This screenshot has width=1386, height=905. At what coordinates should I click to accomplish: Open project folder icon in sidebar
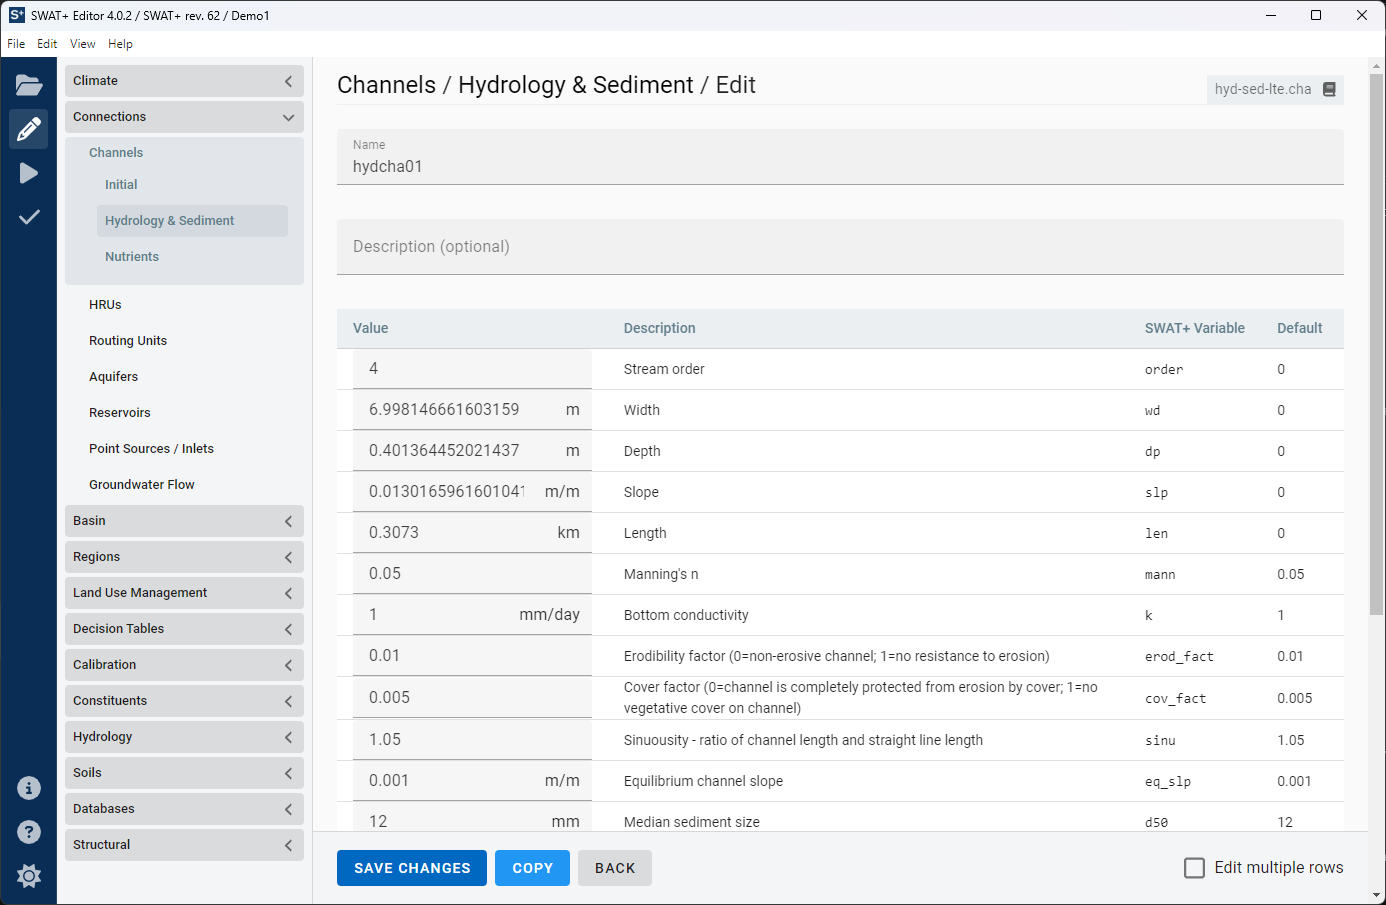[x=29, y=85]
